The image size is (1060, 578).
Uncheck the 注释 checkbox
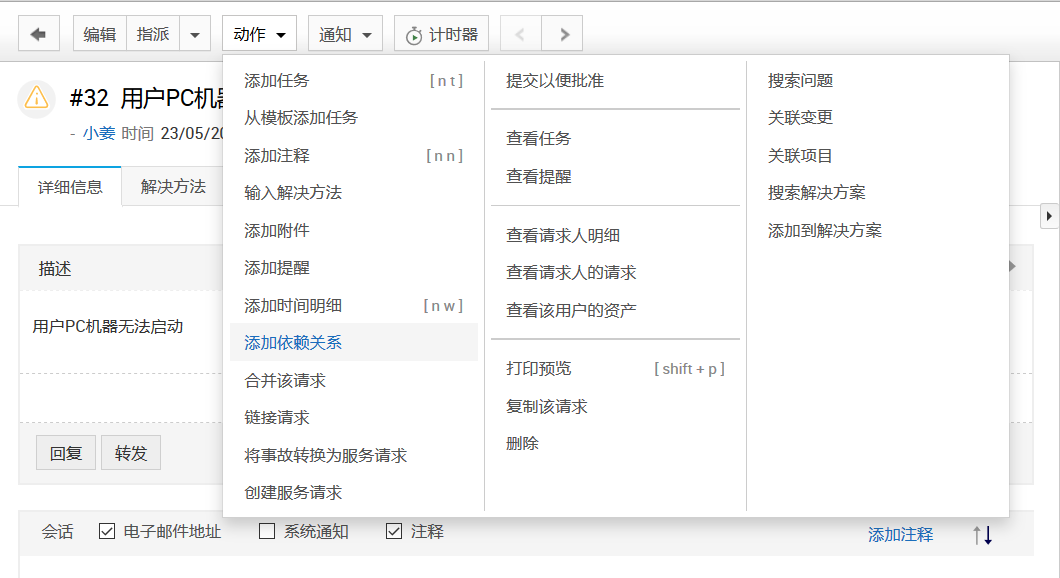(394, 532)
